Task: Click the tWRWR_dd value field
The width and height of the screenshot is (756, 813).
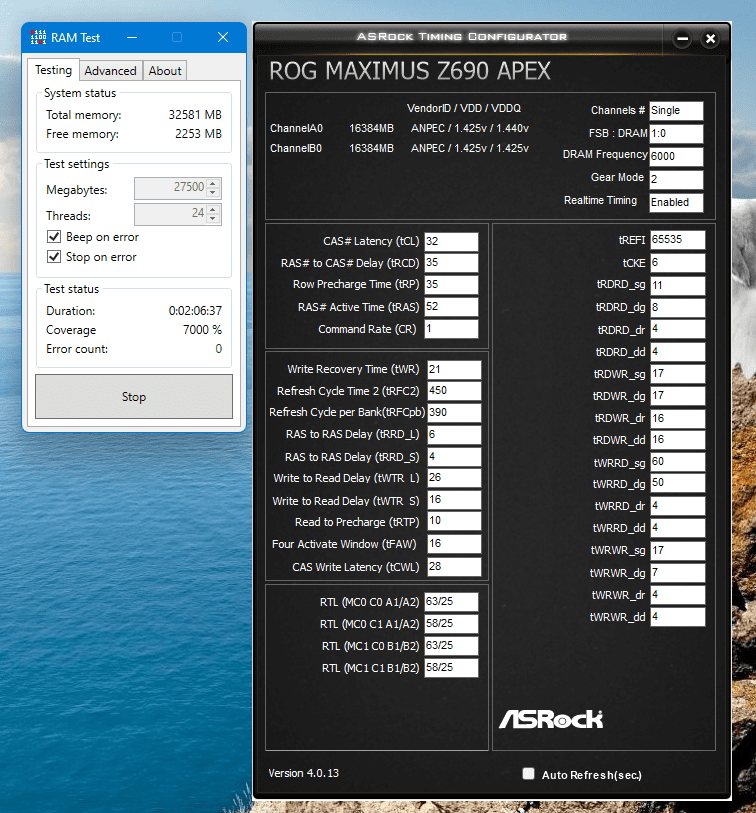Action: tap(678, 617)
